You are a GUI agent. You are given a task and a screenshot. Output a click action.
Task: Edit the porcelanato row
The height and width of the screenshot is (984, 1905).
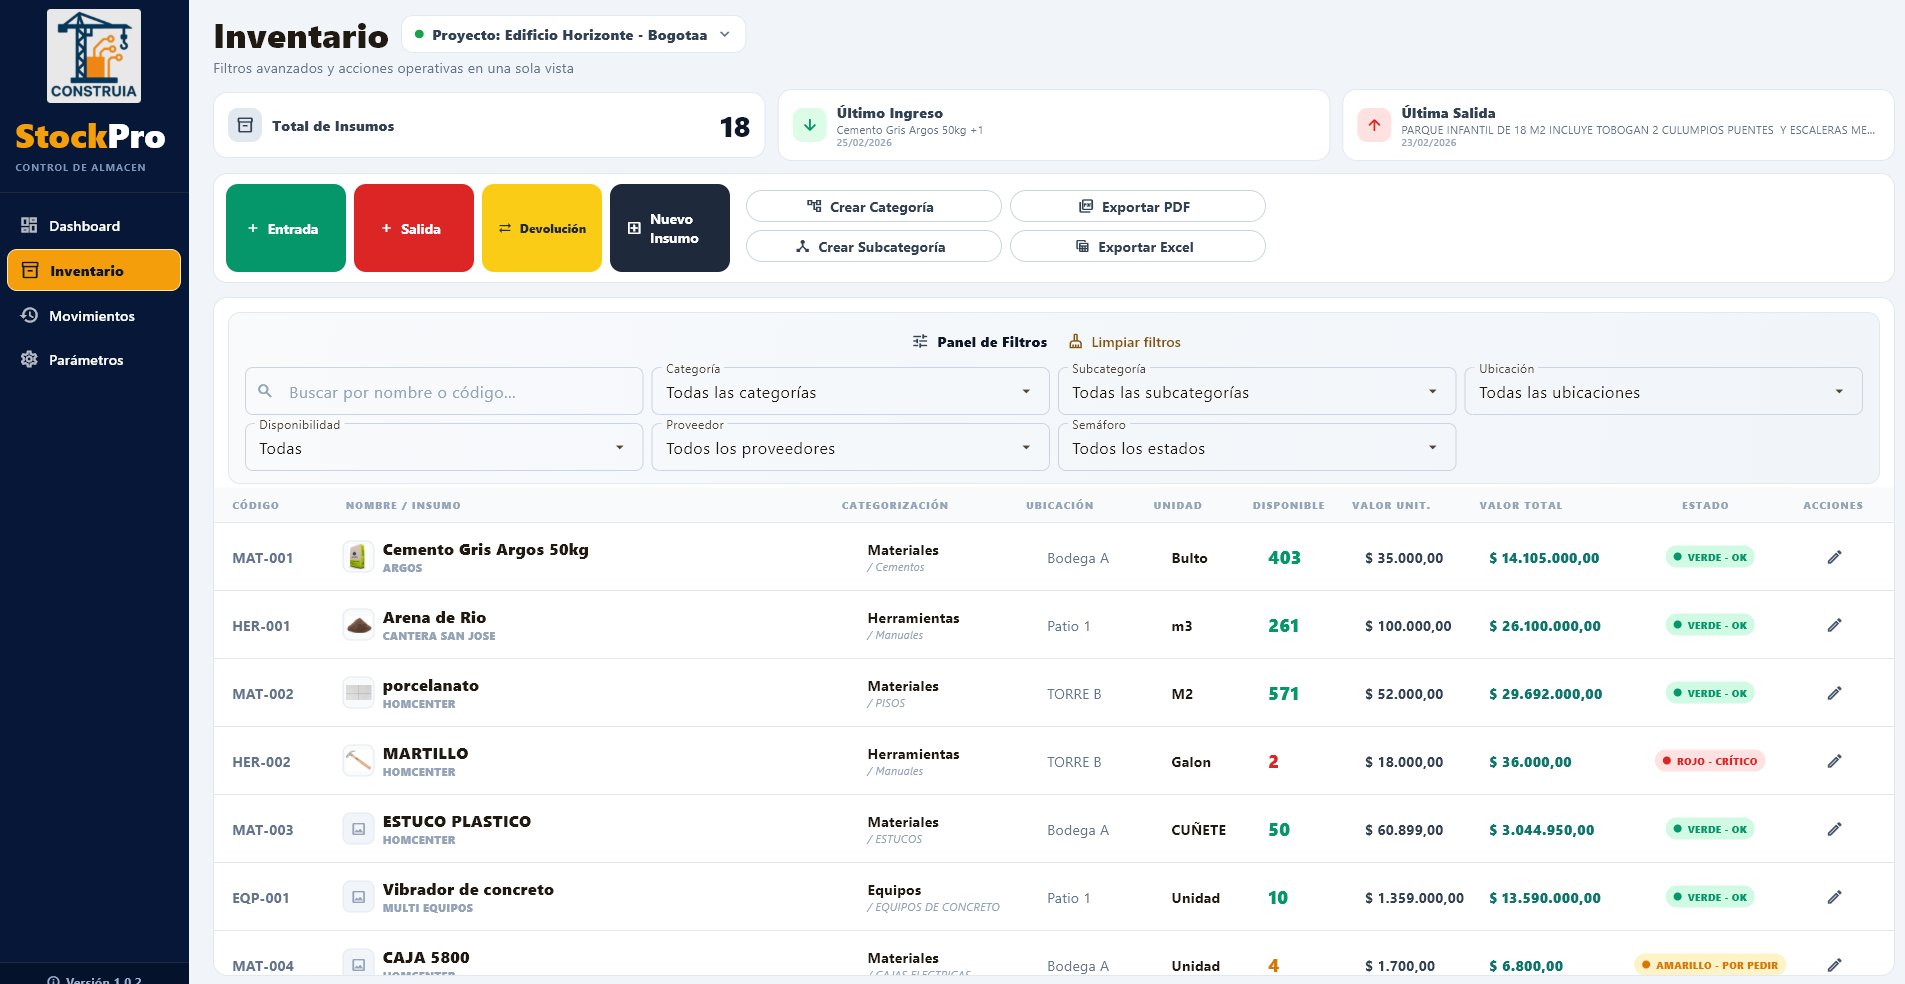[1835, 693]
